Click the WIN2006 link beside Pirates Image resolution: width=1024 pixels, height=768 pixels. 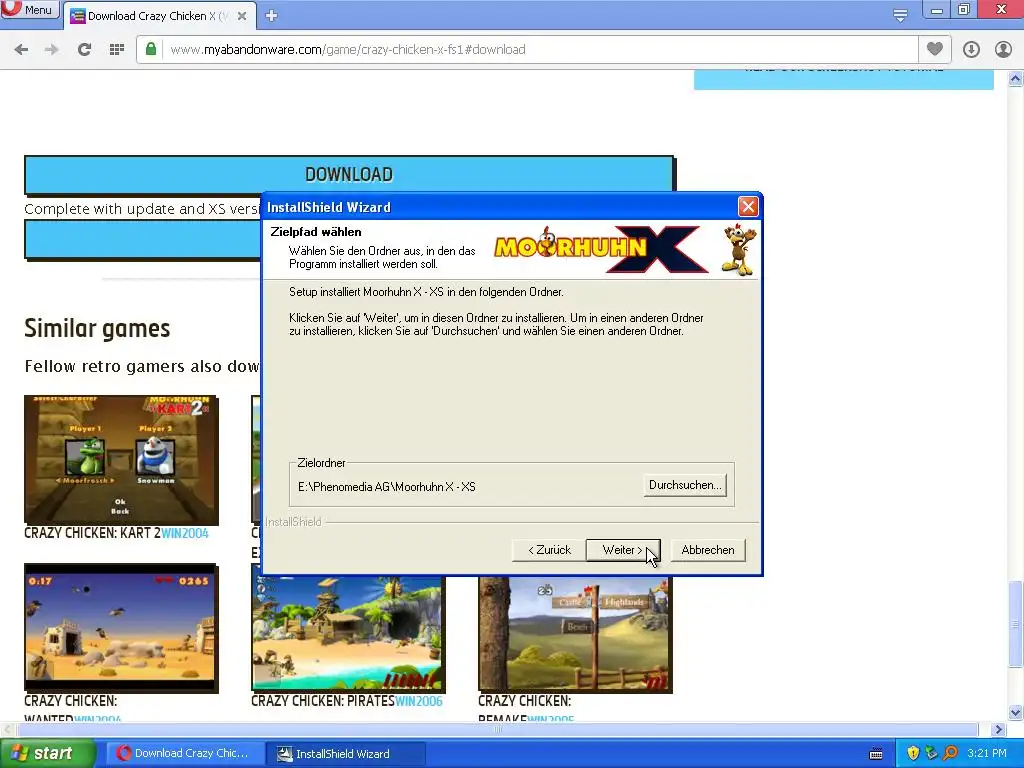419,701
